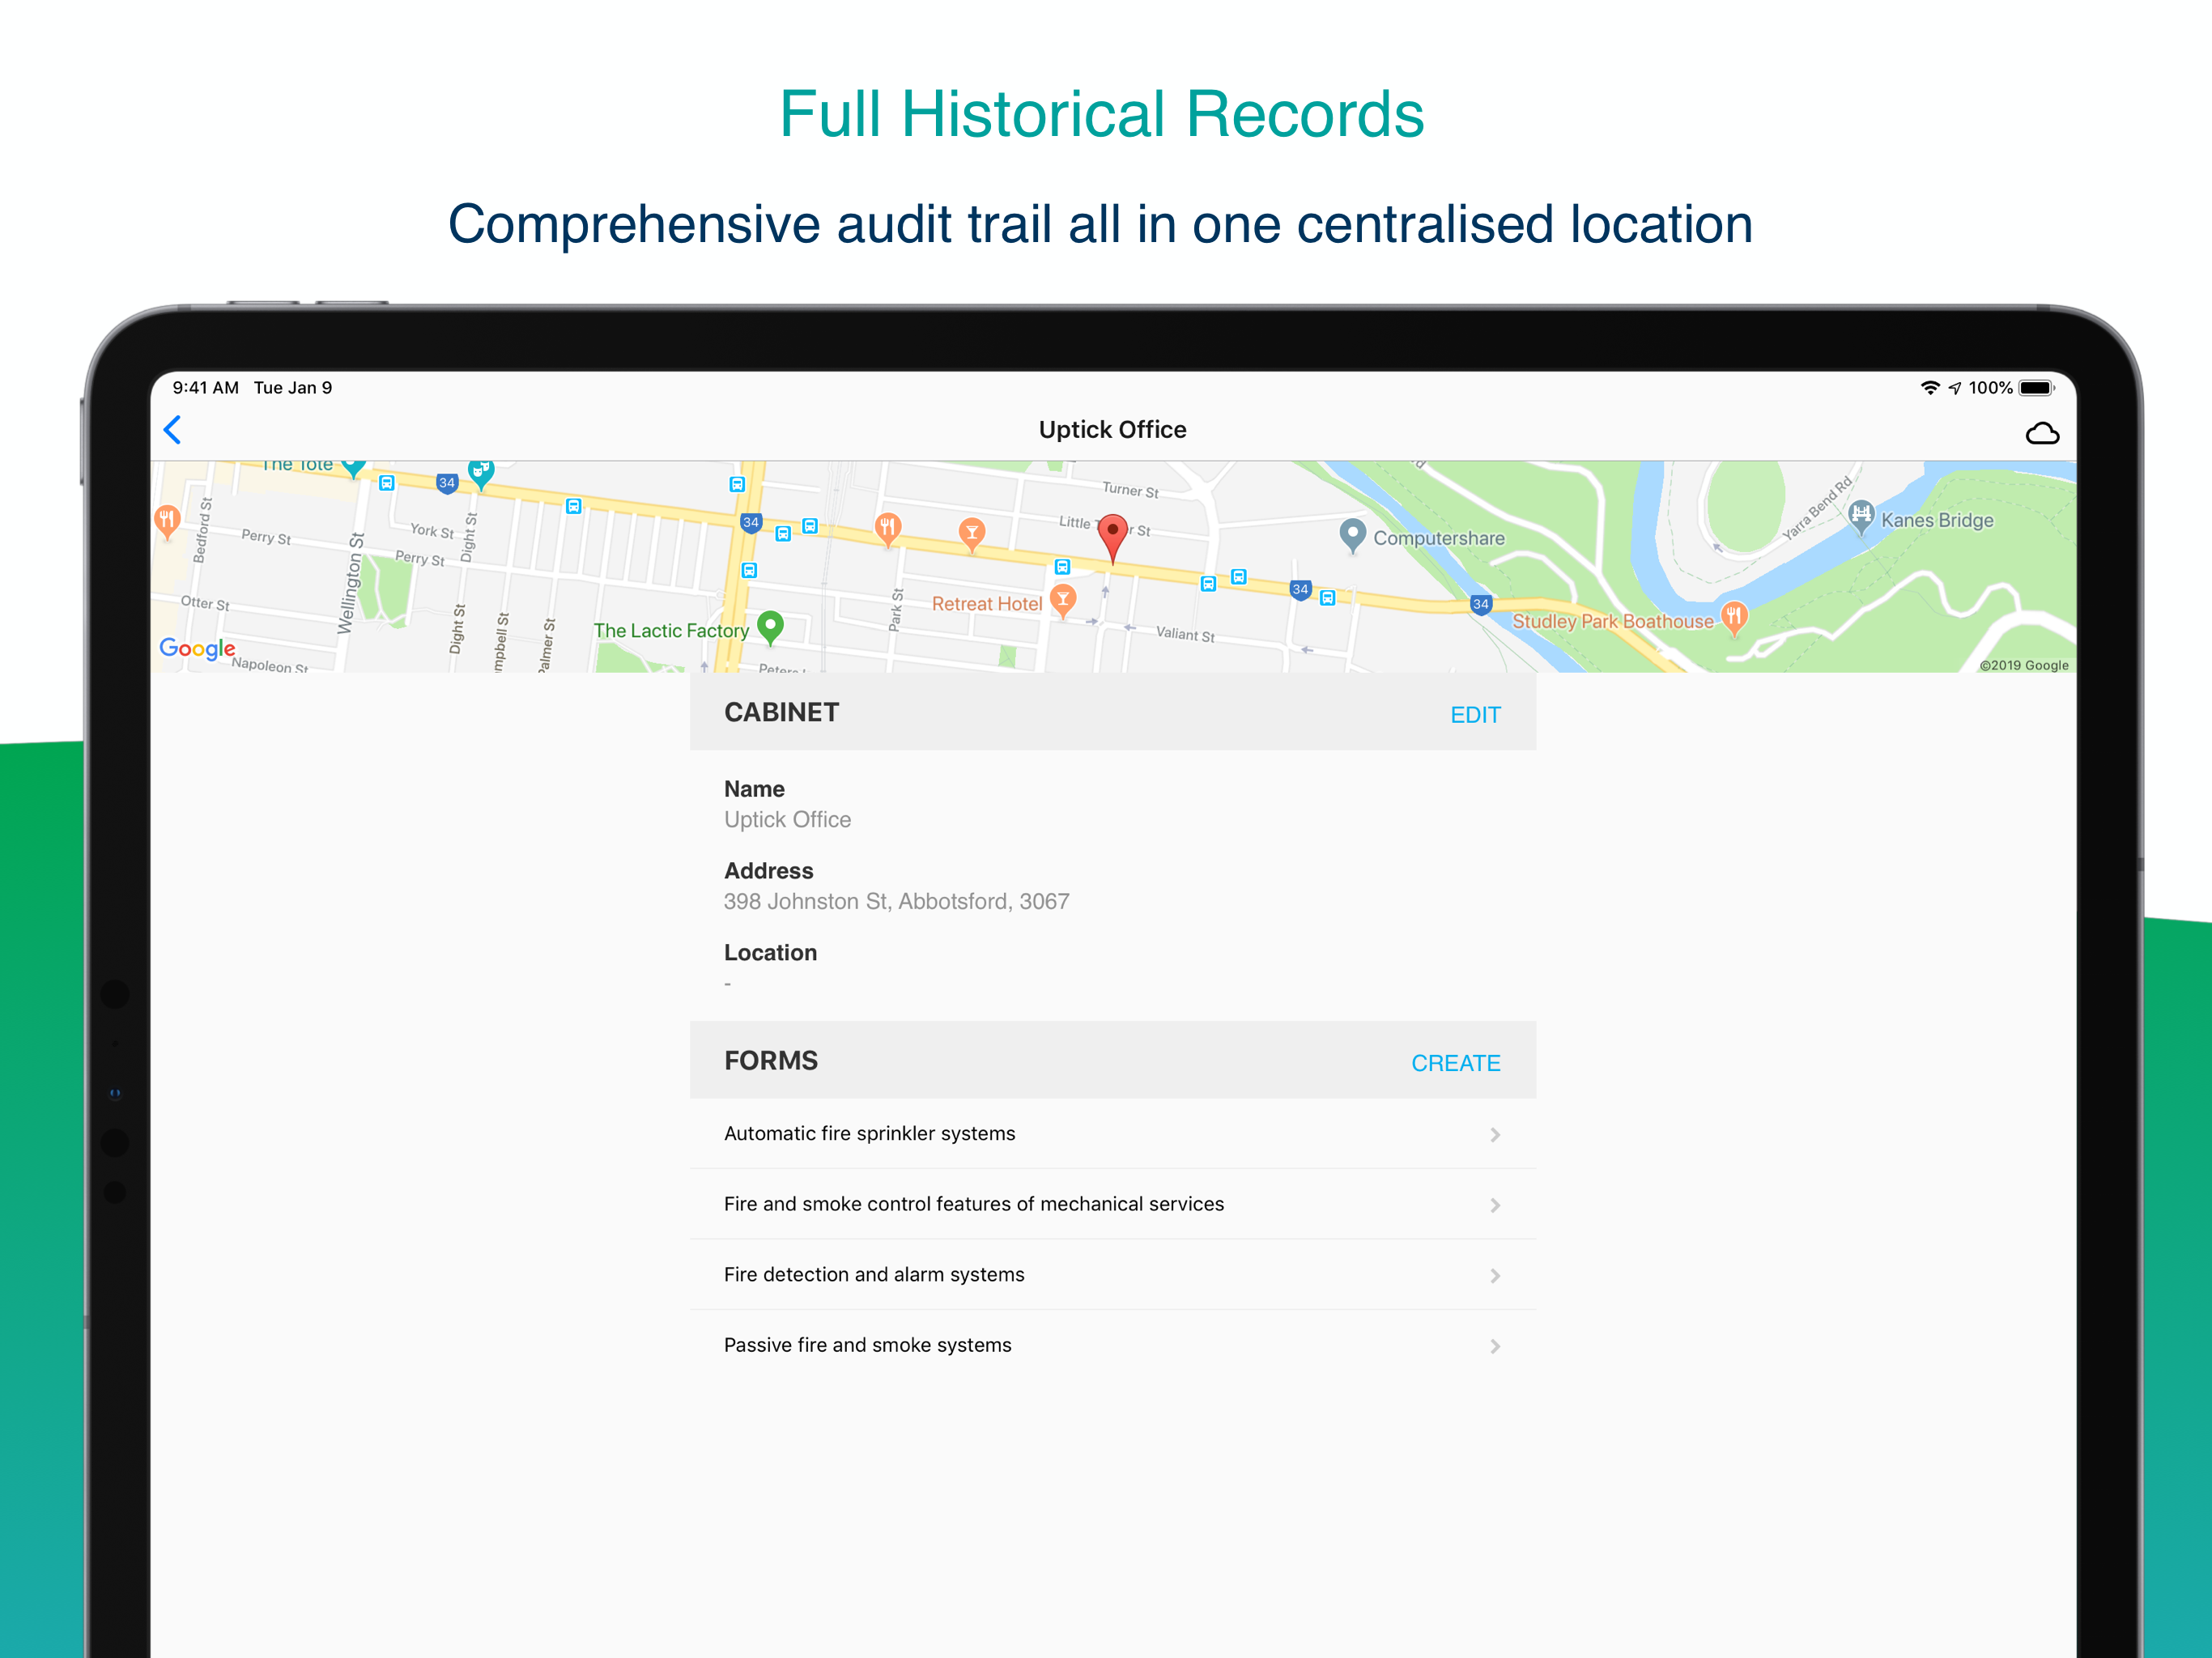Tap the battery indicator icon
This screenshot has width=2212, height=1658.
pyautogui.click(x=2036, y=388)
